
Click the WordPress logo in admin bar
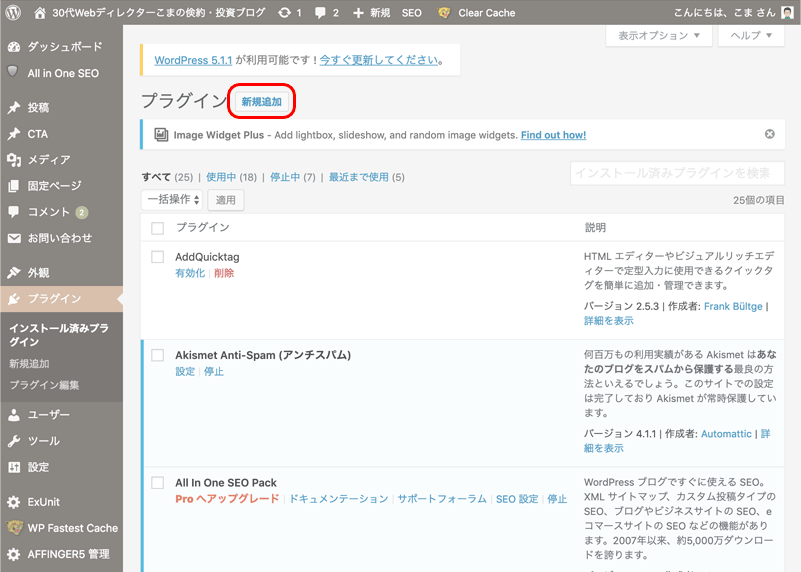[x=13, y=12]
